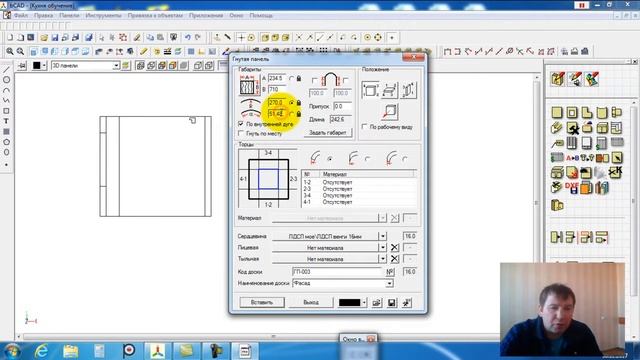Open the color dropdown arrow in dialog bottom

pyautogui.click(x=364, y=302)
